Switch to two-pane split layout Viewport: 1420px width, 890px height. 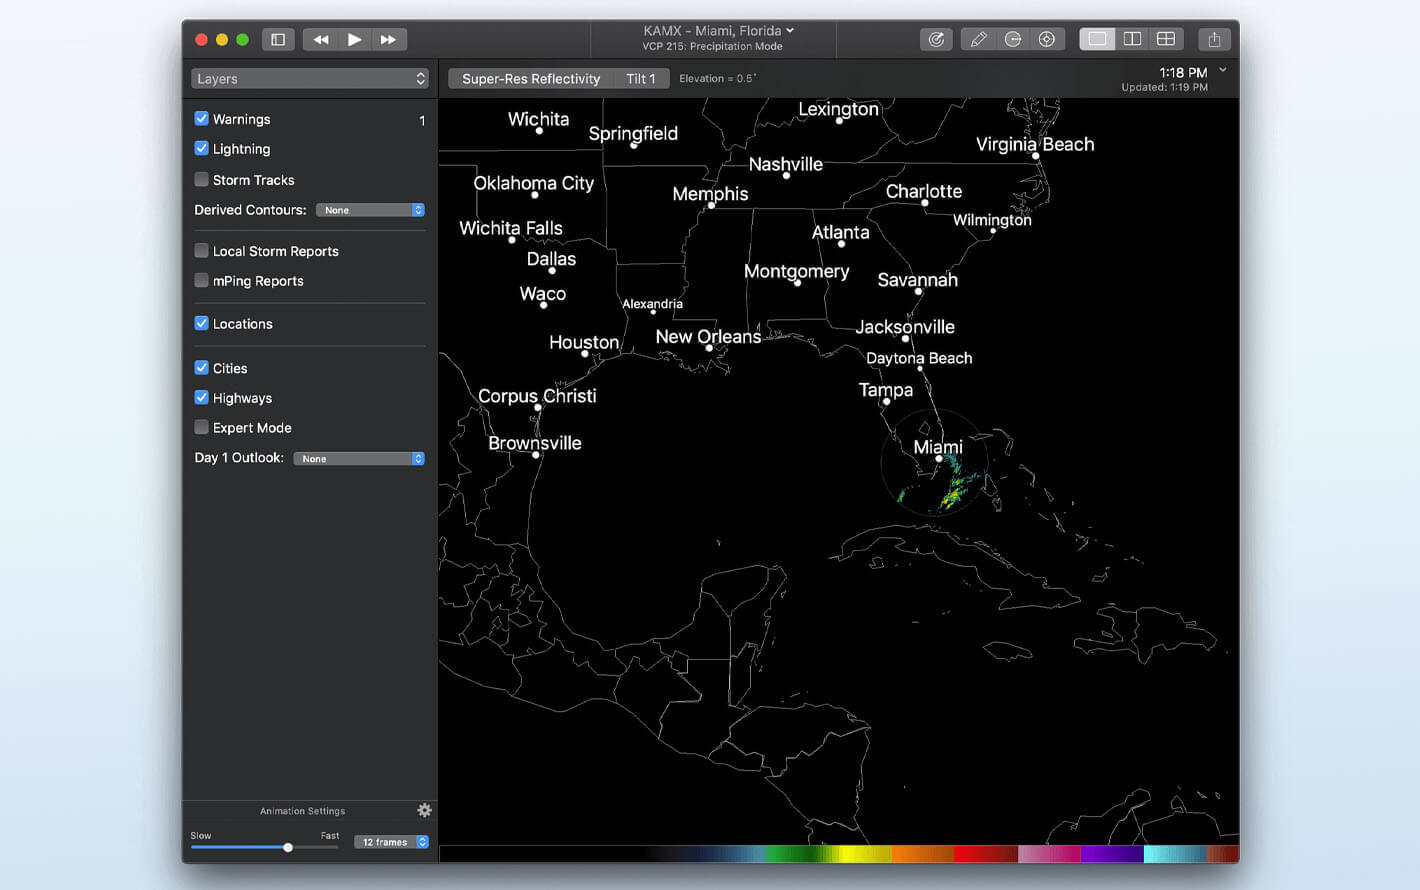pos(1132,39)
